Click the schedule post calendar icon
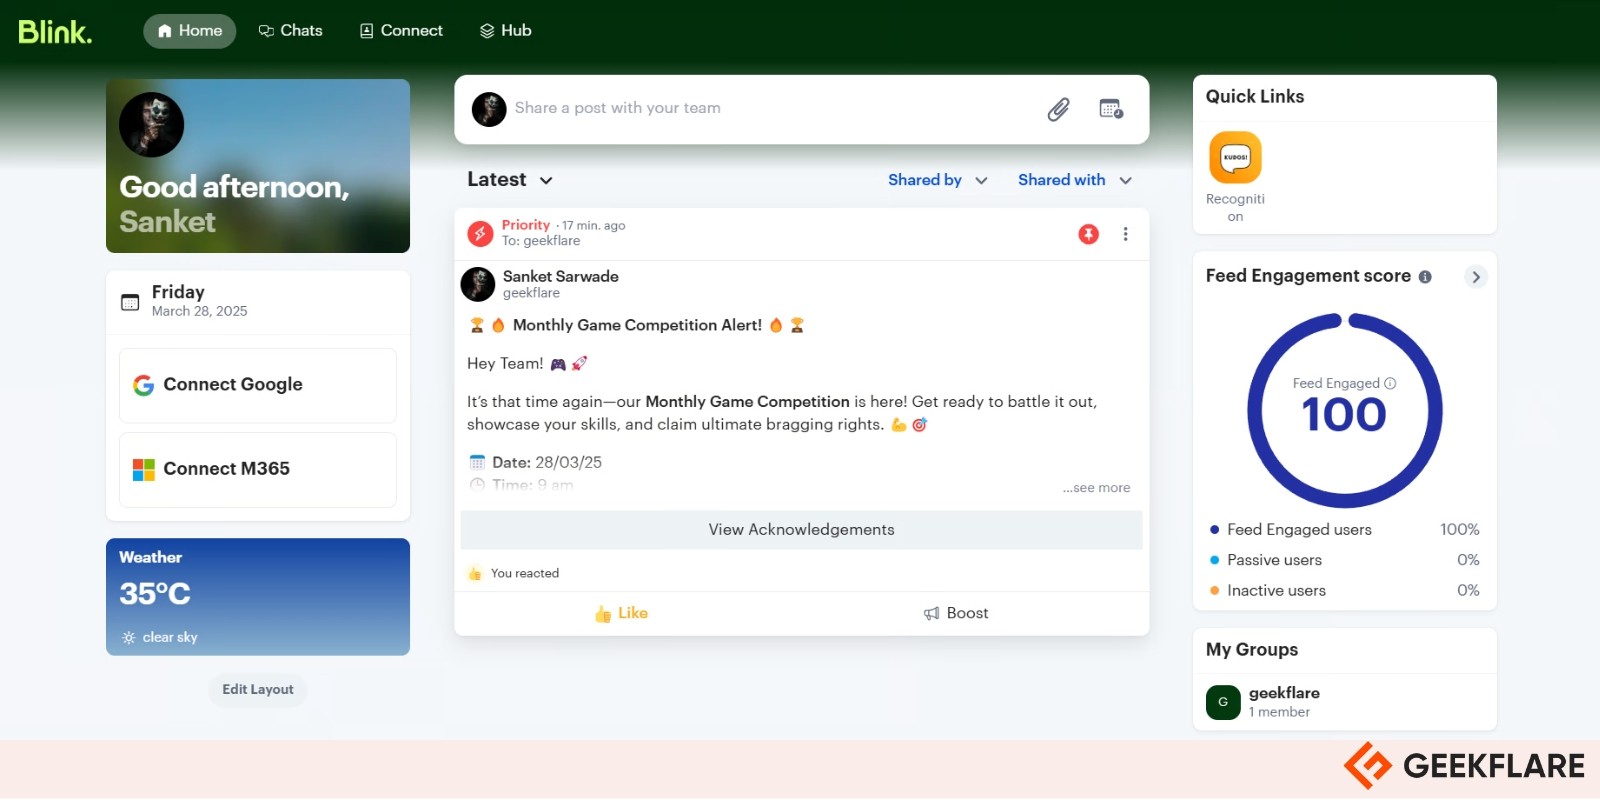Screen dimensions: 1600x800 [x=1111, y=109]
